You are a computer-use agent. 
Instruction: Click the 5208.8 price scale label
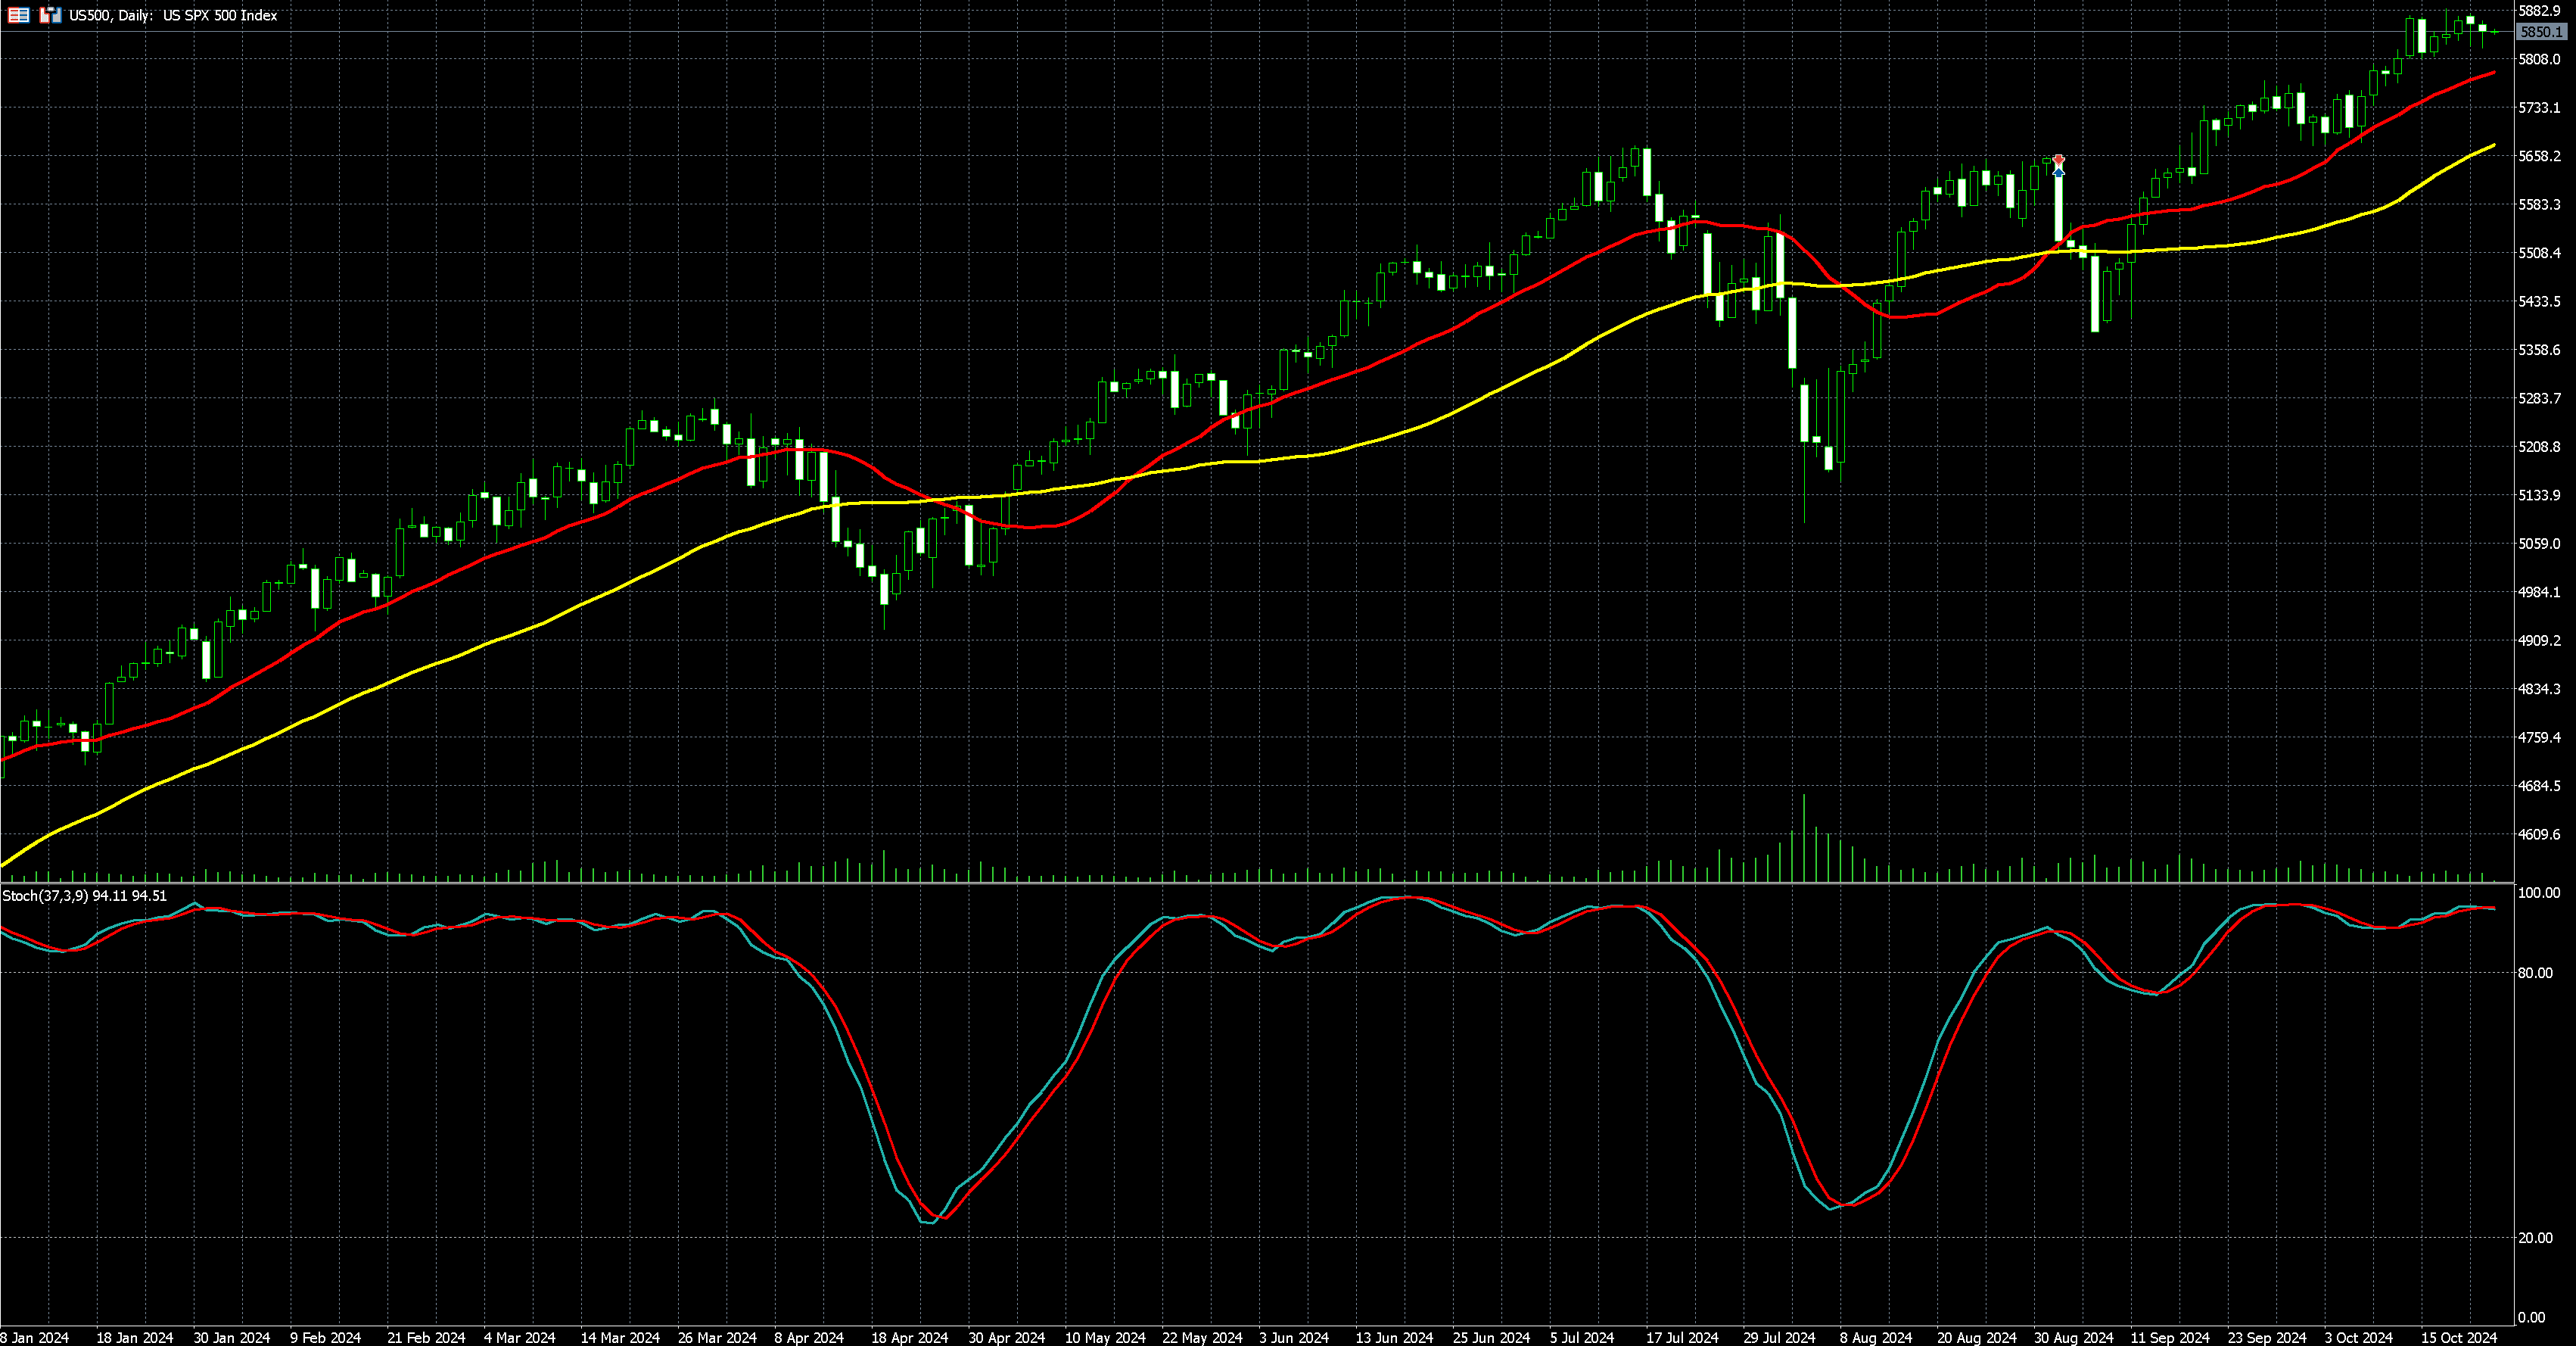(x=2540, y=446)
